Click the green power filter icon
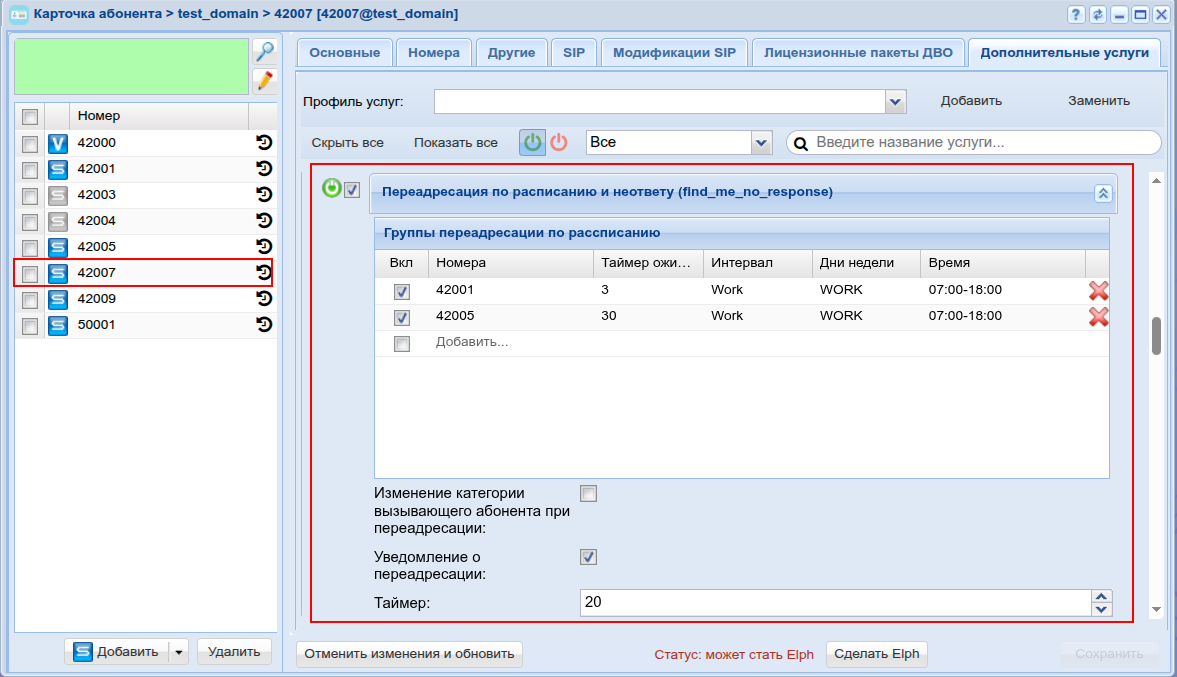 pyautogui.click(x=533, y=143)
